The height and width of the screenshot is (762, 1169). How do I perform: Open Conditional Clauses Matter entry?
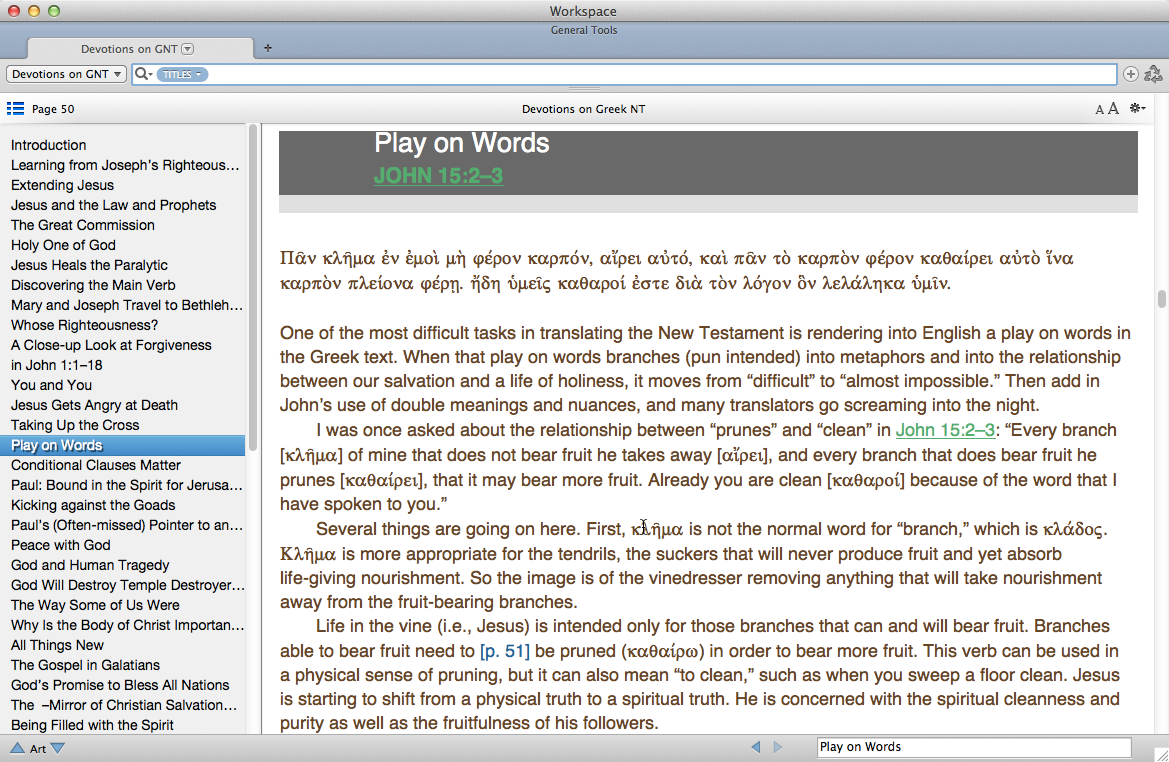(96, 465)
